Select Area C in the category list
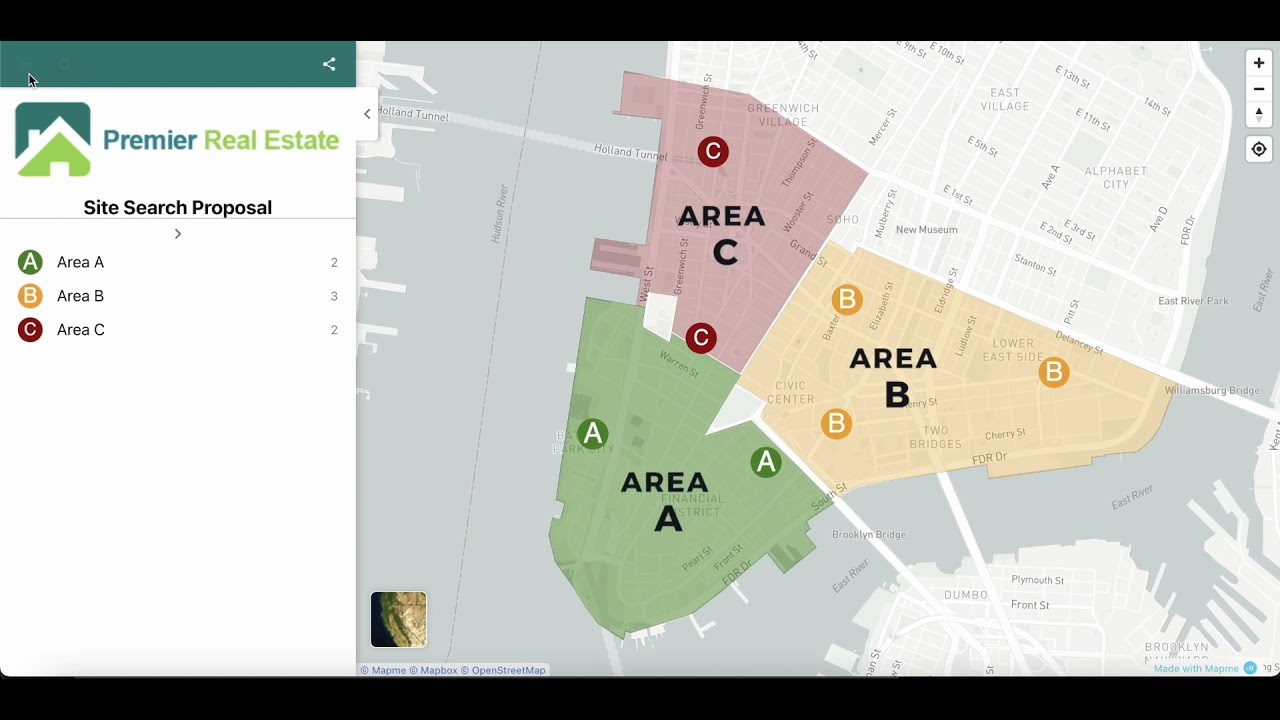The height and width of the screenshot is (720, 1280). point(178,330)
